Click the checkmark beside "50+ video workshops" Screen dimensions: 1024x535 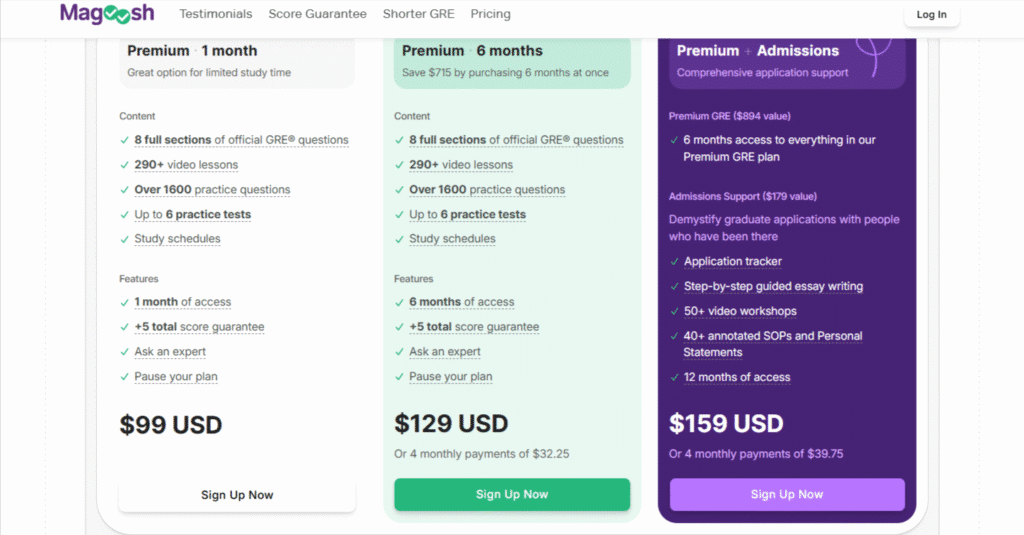coord(674,311)
